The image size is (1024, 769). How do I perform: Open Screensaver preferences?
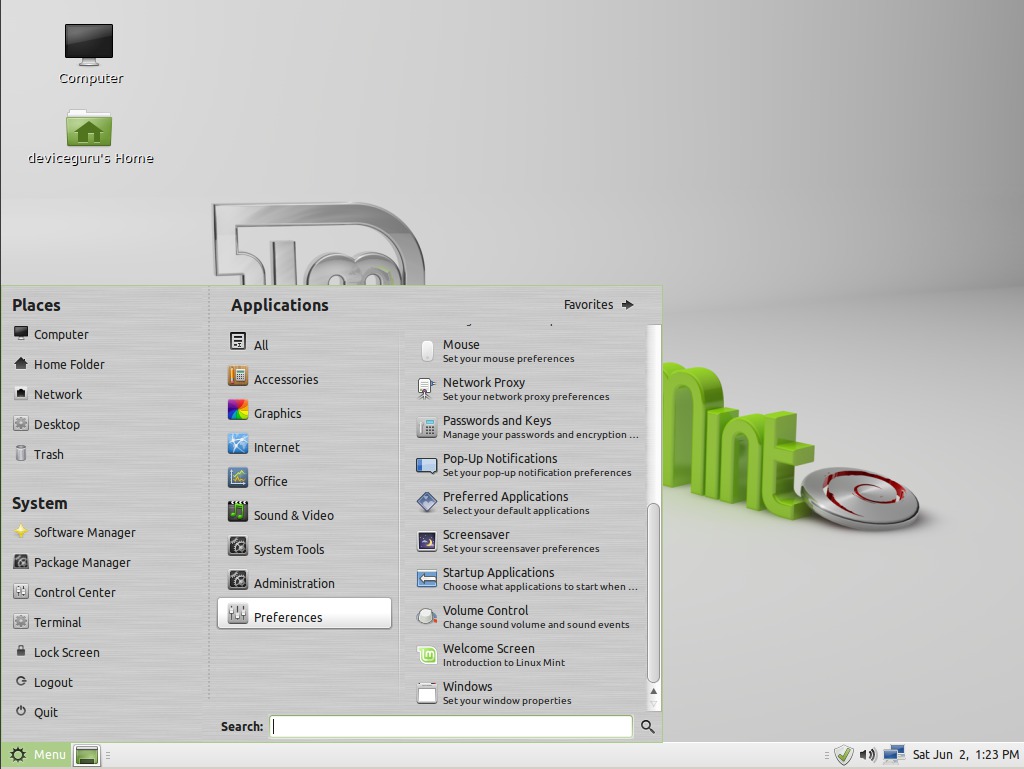click(525, 541)
